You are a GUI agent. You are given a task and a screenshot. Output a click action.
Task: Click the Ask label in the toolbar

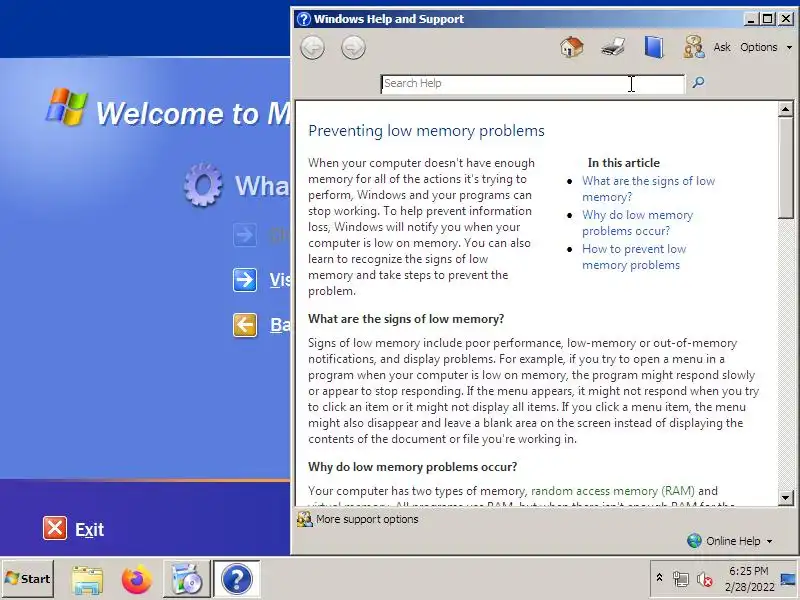721,47
